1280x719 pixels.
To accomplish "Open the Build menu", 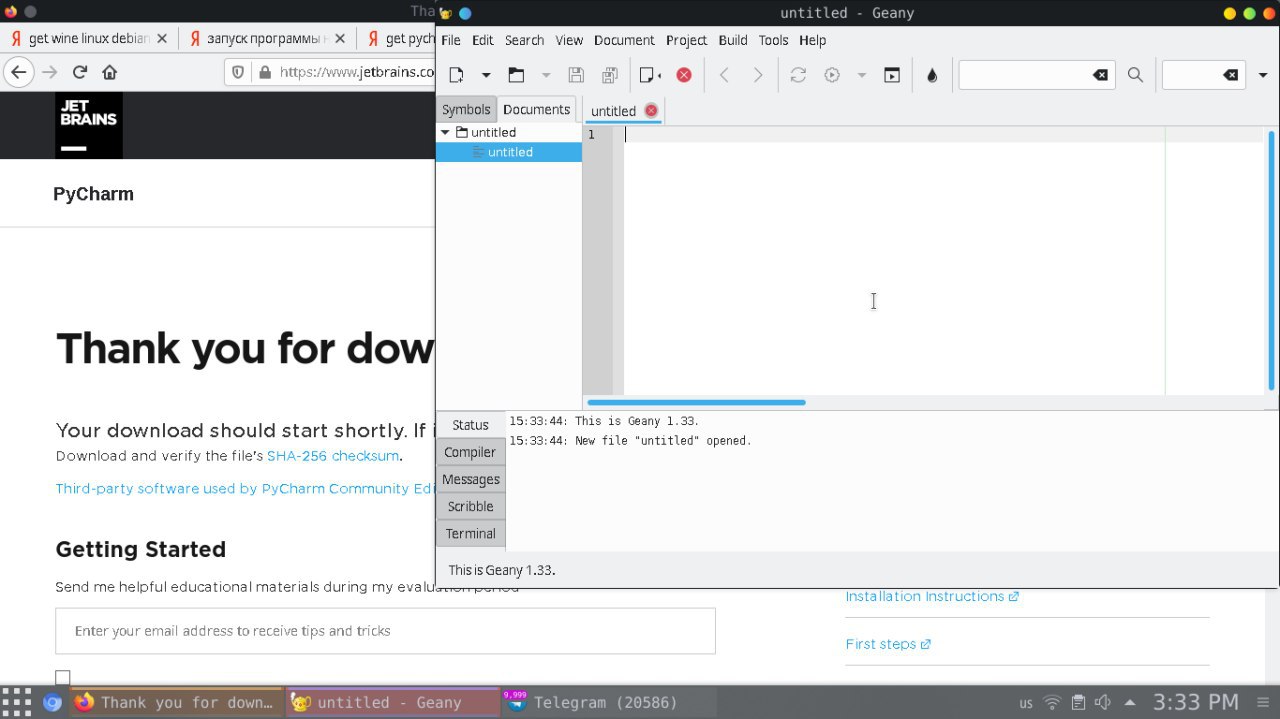I will coord(733,40).
